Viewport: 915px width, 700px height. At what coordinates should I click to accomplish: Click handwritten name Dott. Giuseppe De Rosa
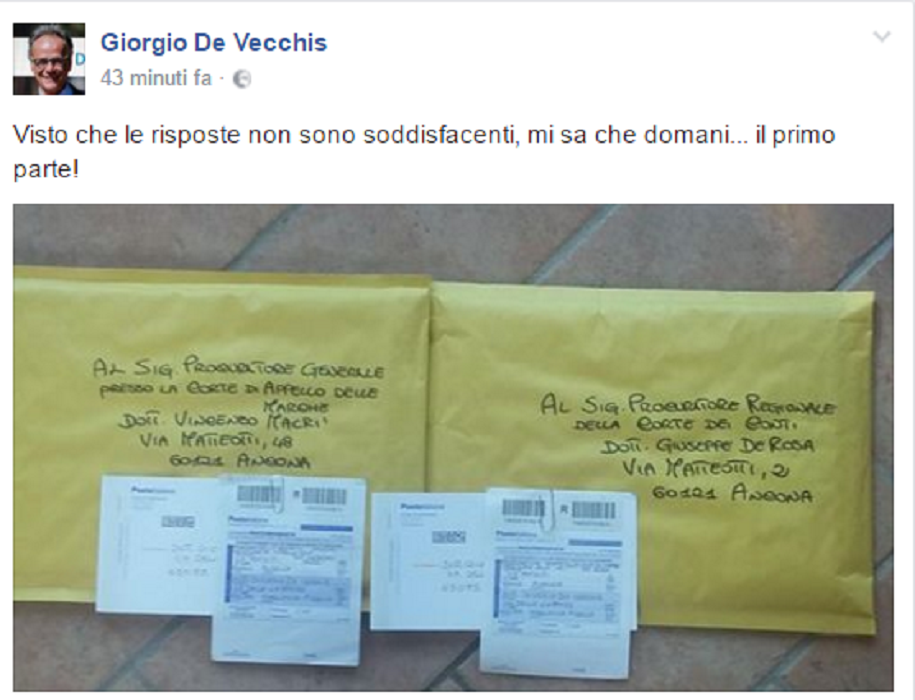pyautogui.click(x=708, y=446)
